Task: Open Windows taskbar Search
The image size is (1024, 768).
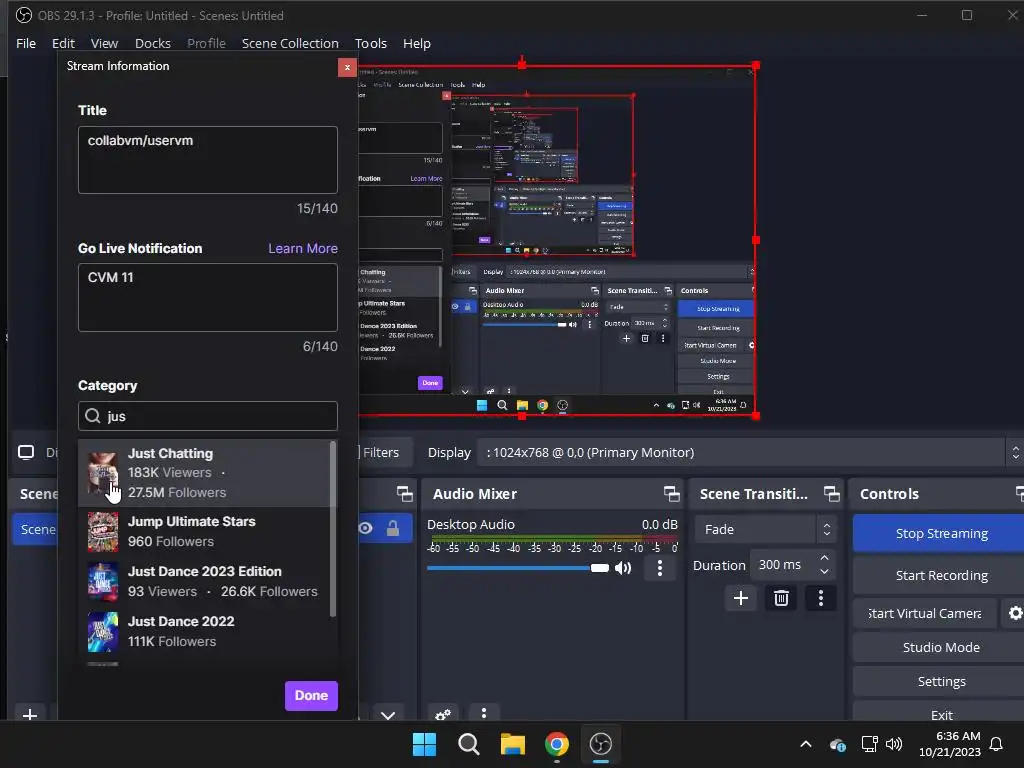Action: tap(468, 744)
